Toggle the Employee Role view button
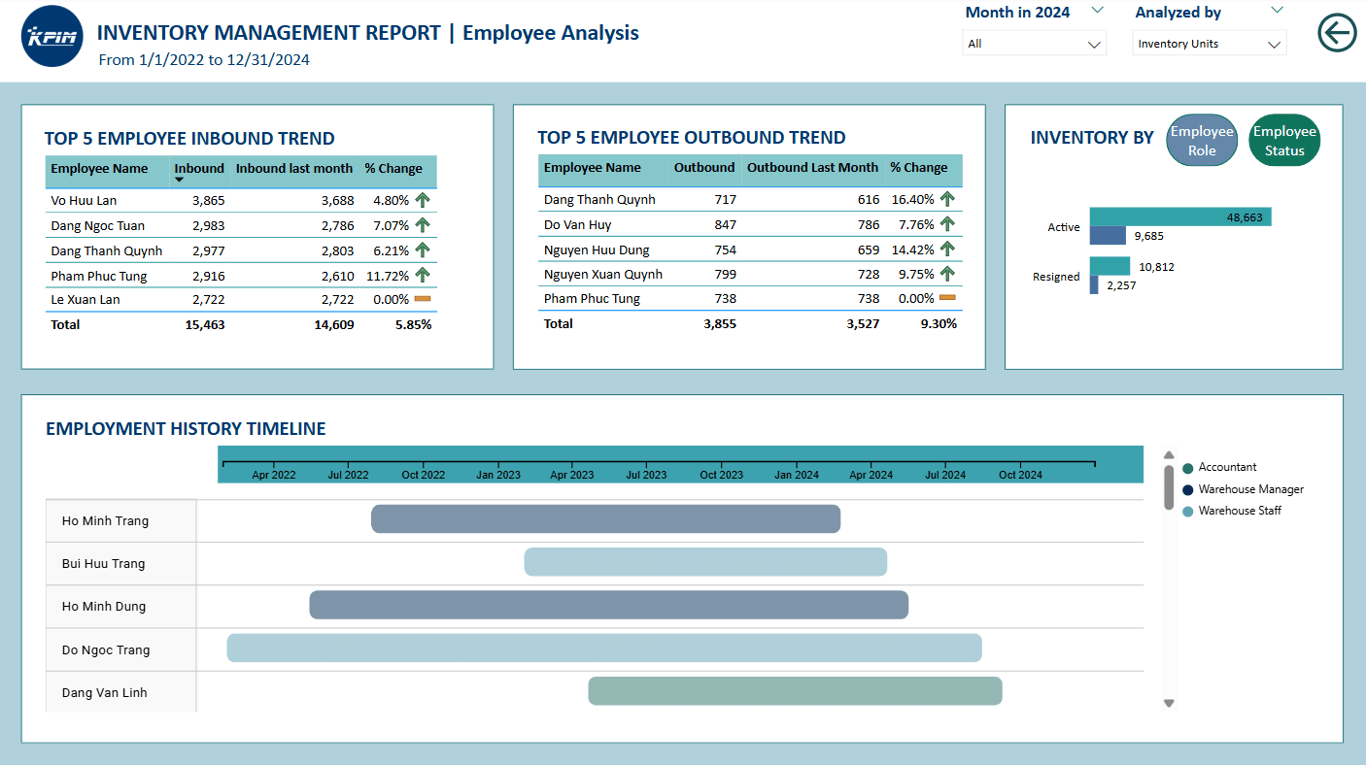Viewport: 1366px width, 765px height. pos(1202,140)
